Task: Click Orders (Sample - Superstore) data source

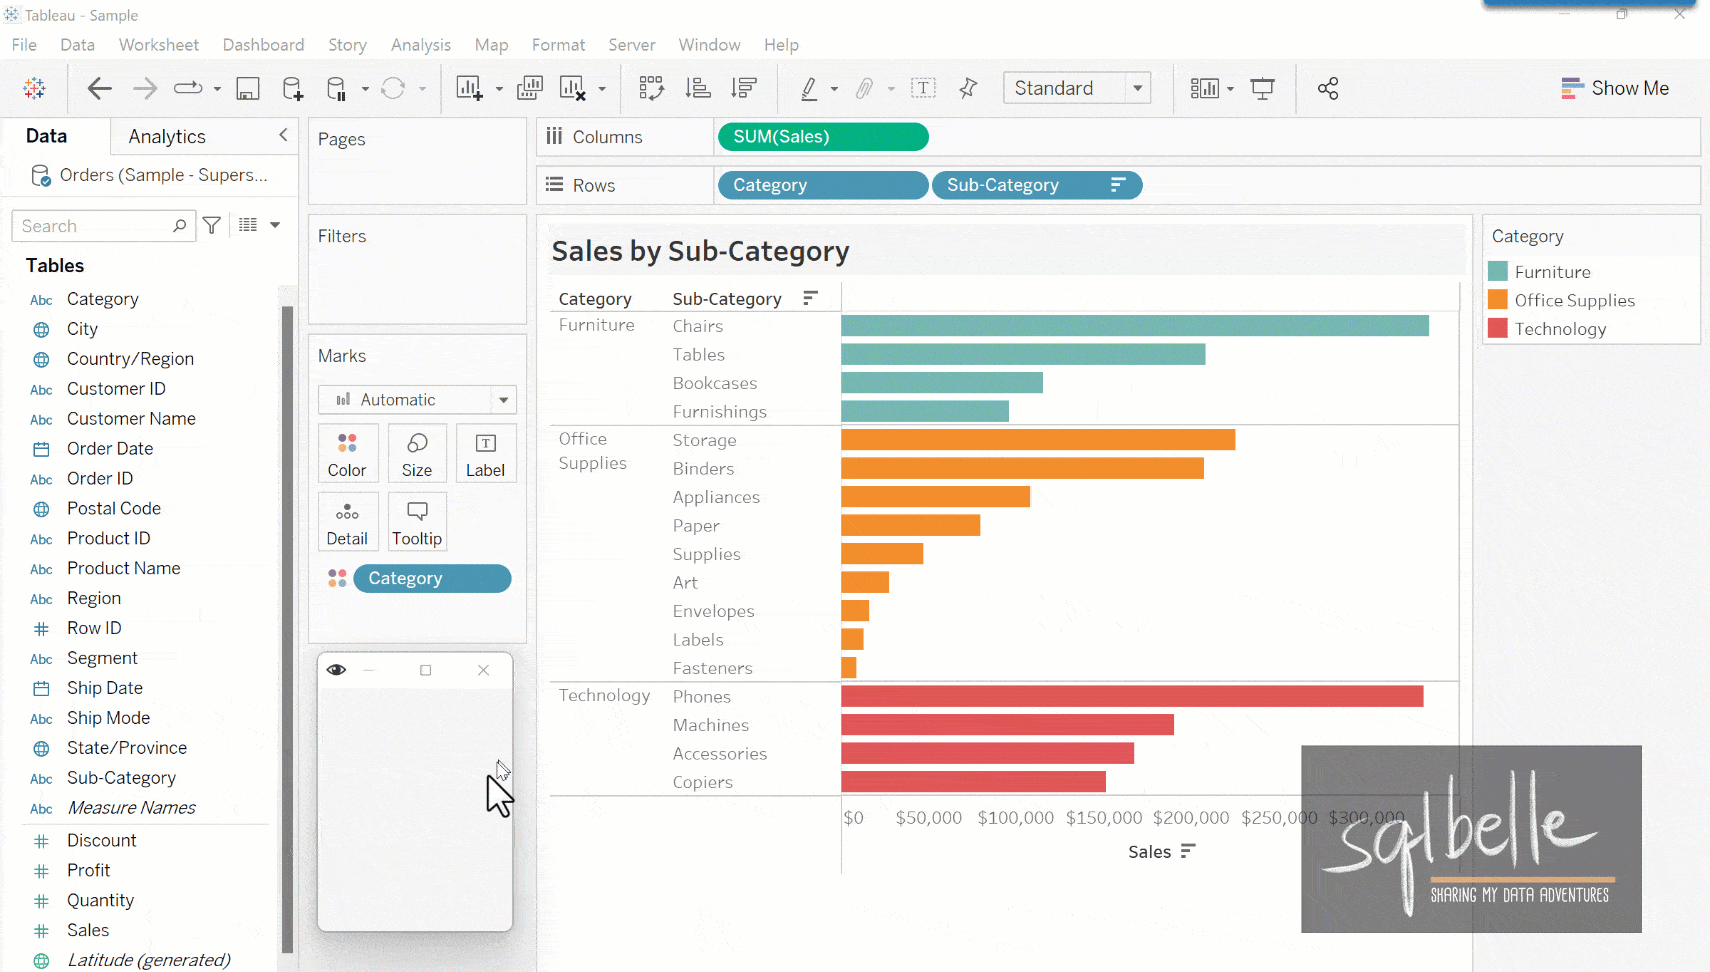Action: coord(150,175)
